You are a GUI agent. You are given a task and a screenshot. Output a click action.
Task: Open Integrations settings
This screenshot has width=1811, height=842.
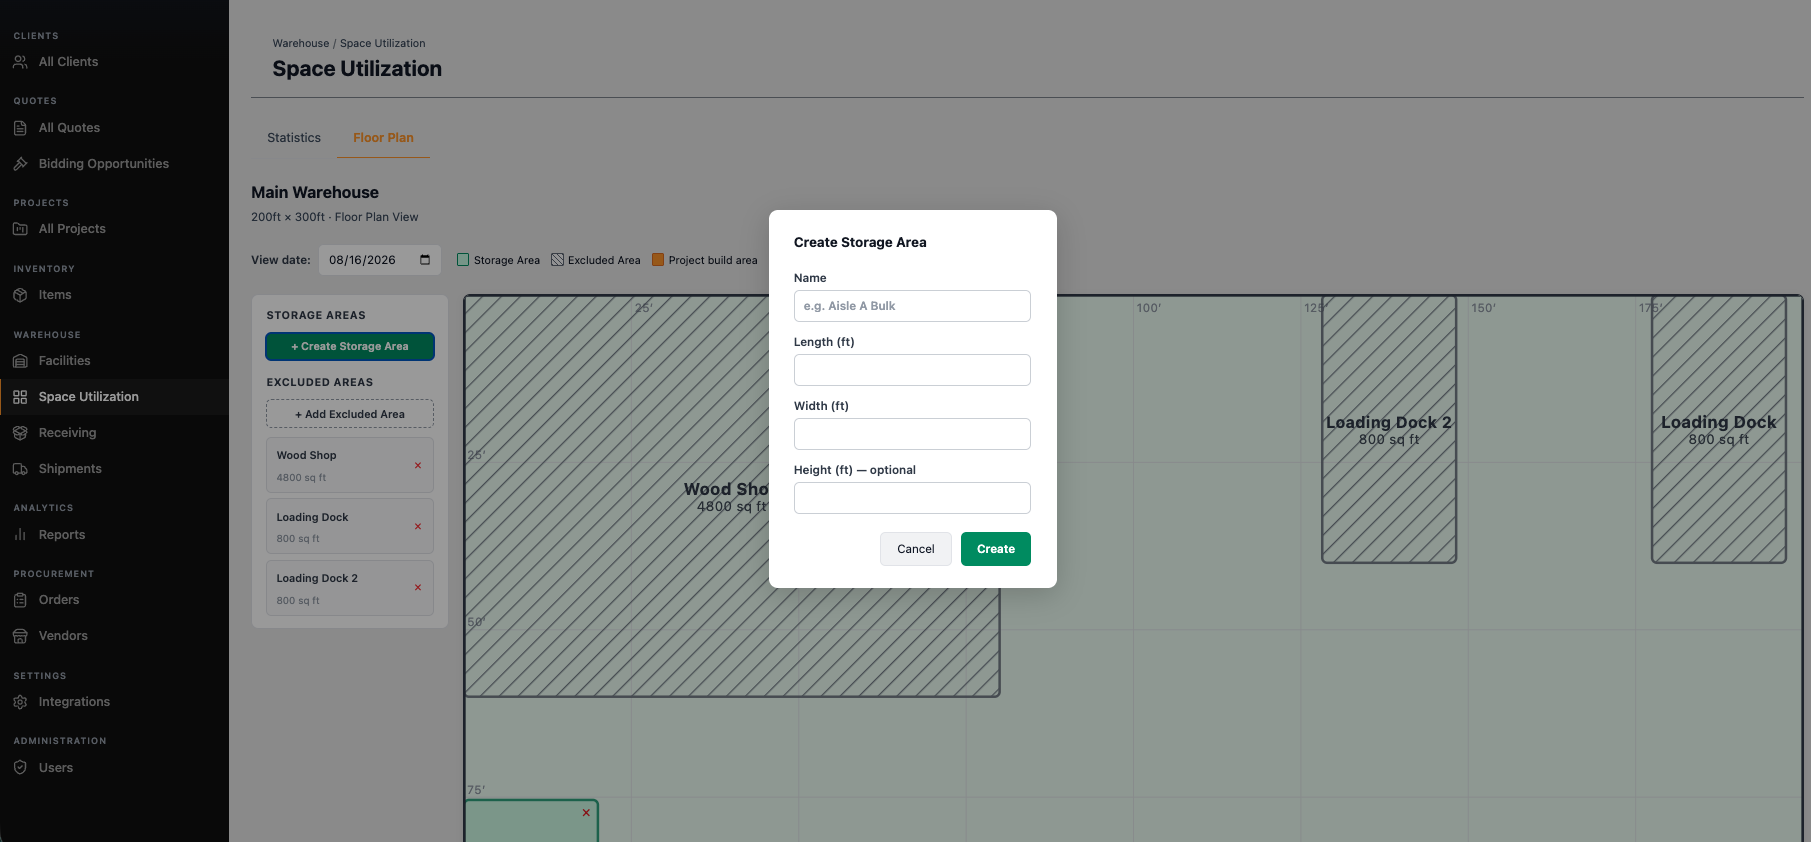click(75, 702)
